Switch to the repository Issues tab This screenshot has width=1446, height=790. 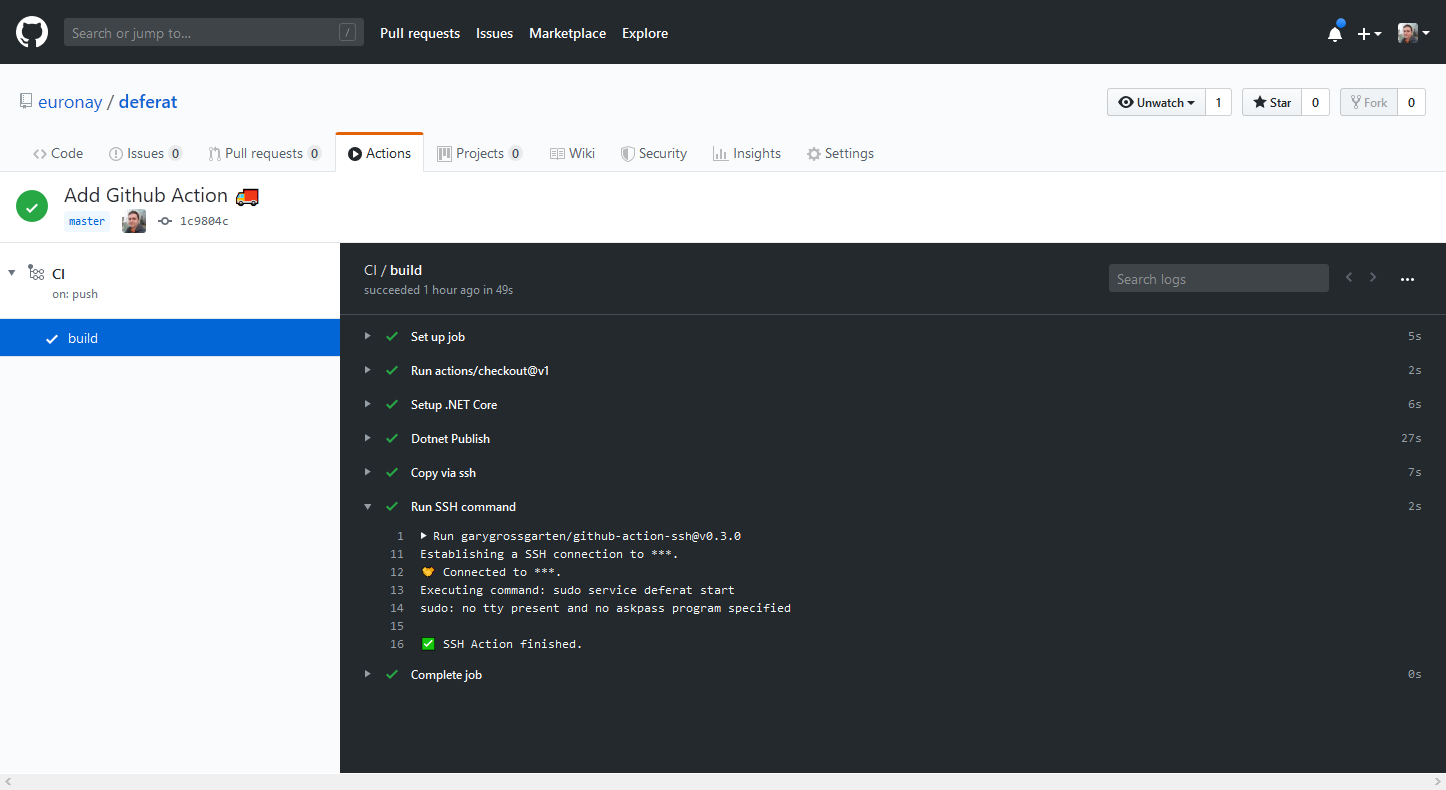[x=145, y=153]
